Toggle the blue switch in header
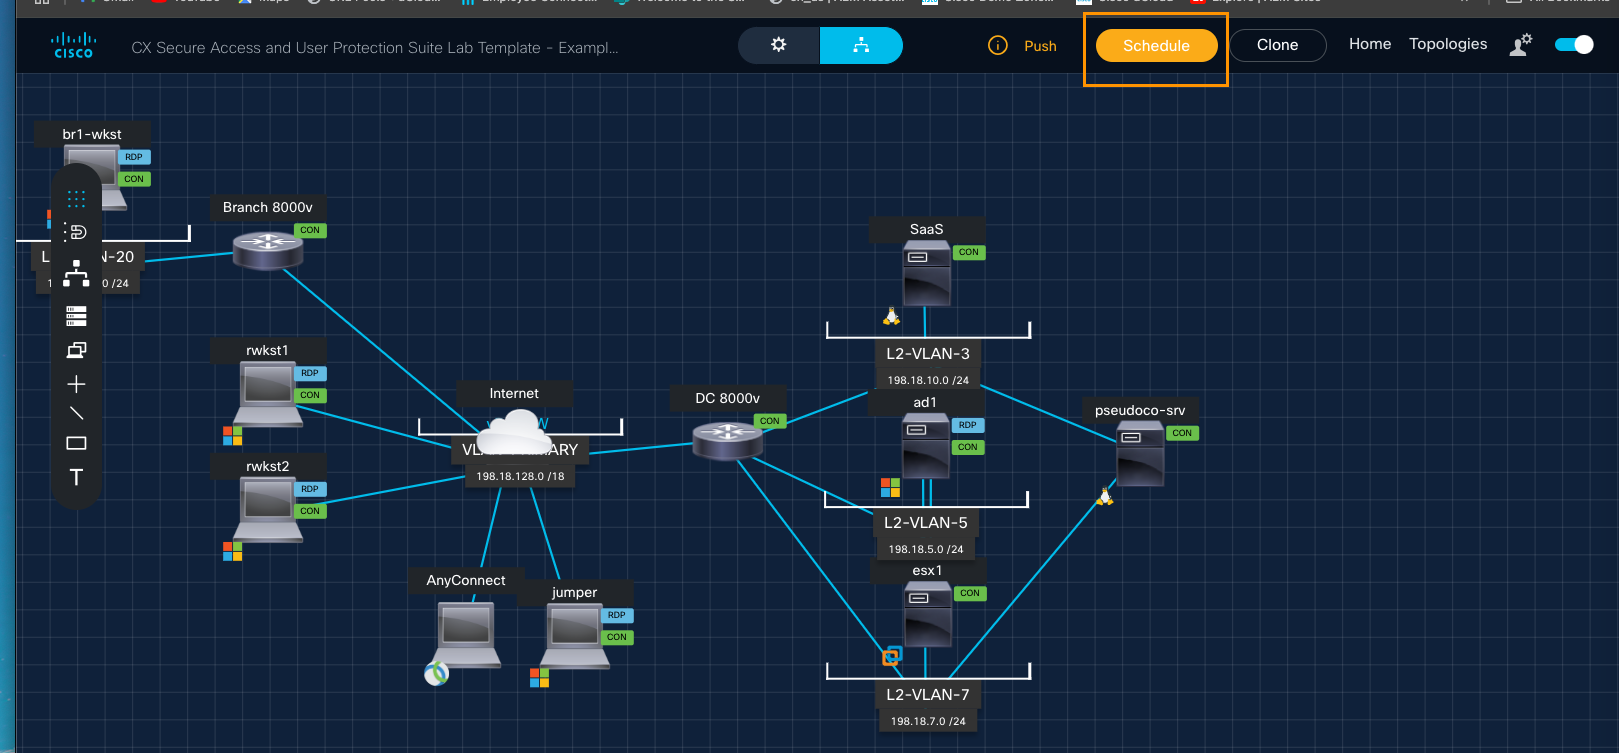1619x753 pixels. click(x=1574, y=45)
